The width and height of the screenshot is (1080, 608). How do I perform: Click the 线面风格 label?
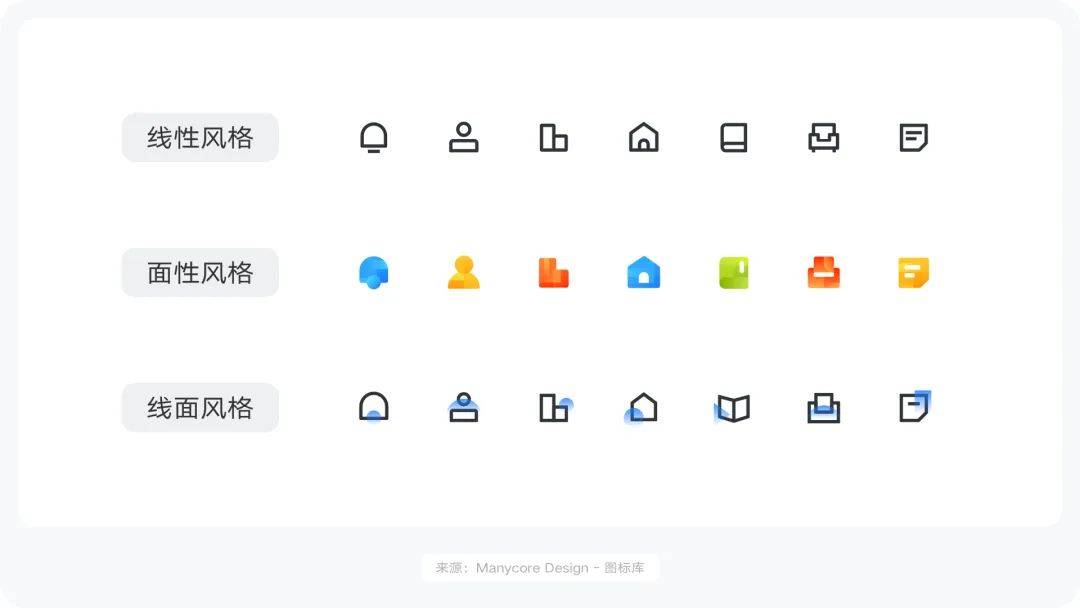click(x=200, y=408)
